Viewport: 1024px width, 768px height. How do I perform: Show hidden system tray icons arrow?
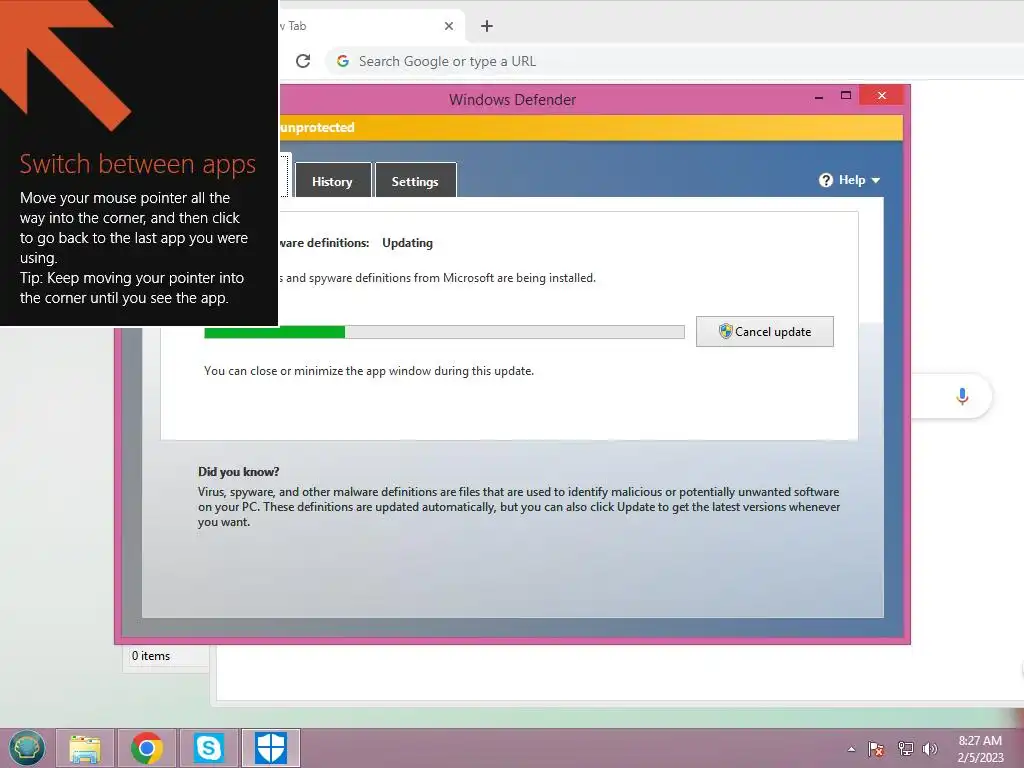coord(851,749)
